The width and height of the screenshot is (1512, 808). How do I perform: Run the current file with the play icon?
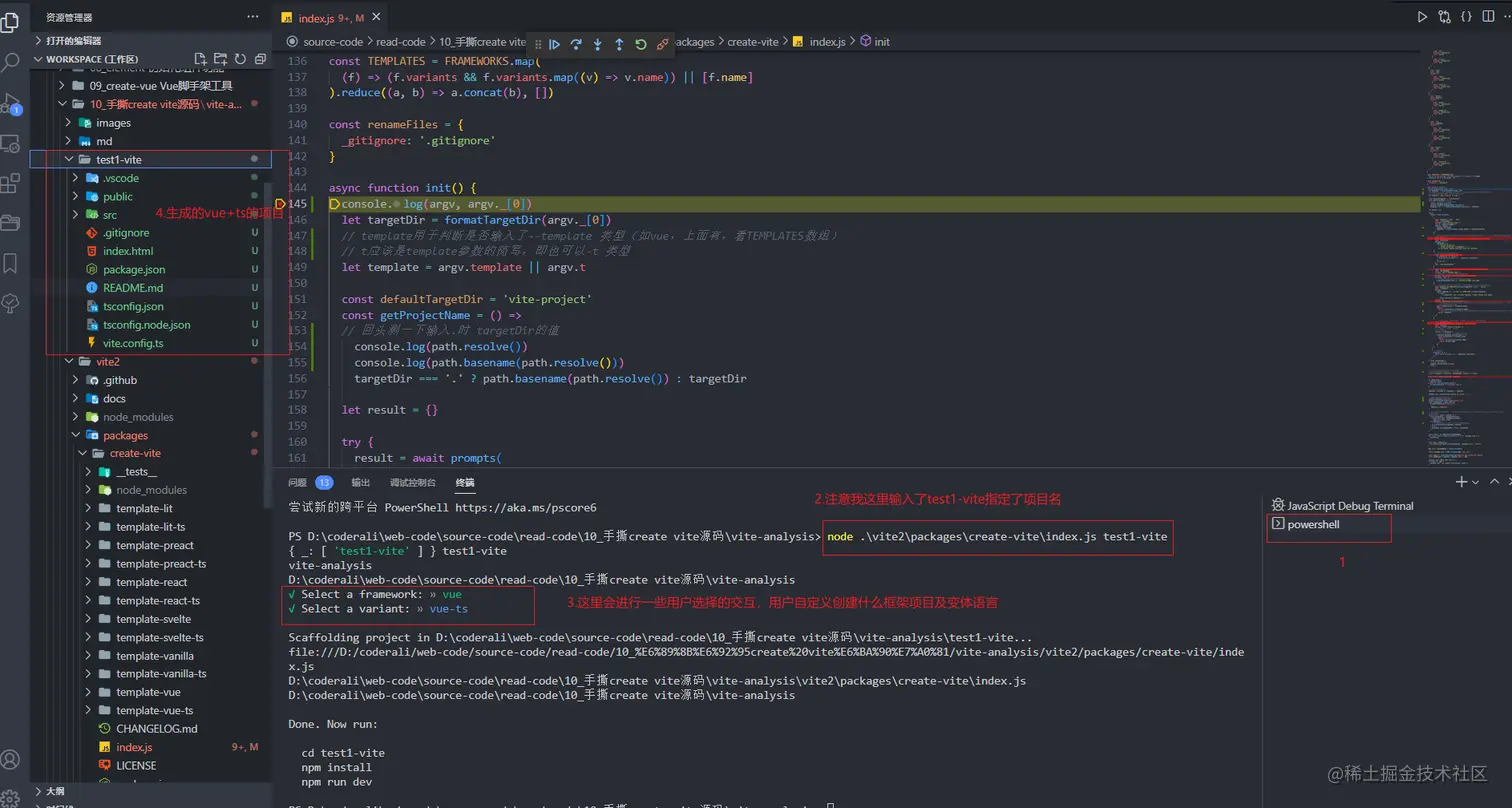[x=1422, y=17]
